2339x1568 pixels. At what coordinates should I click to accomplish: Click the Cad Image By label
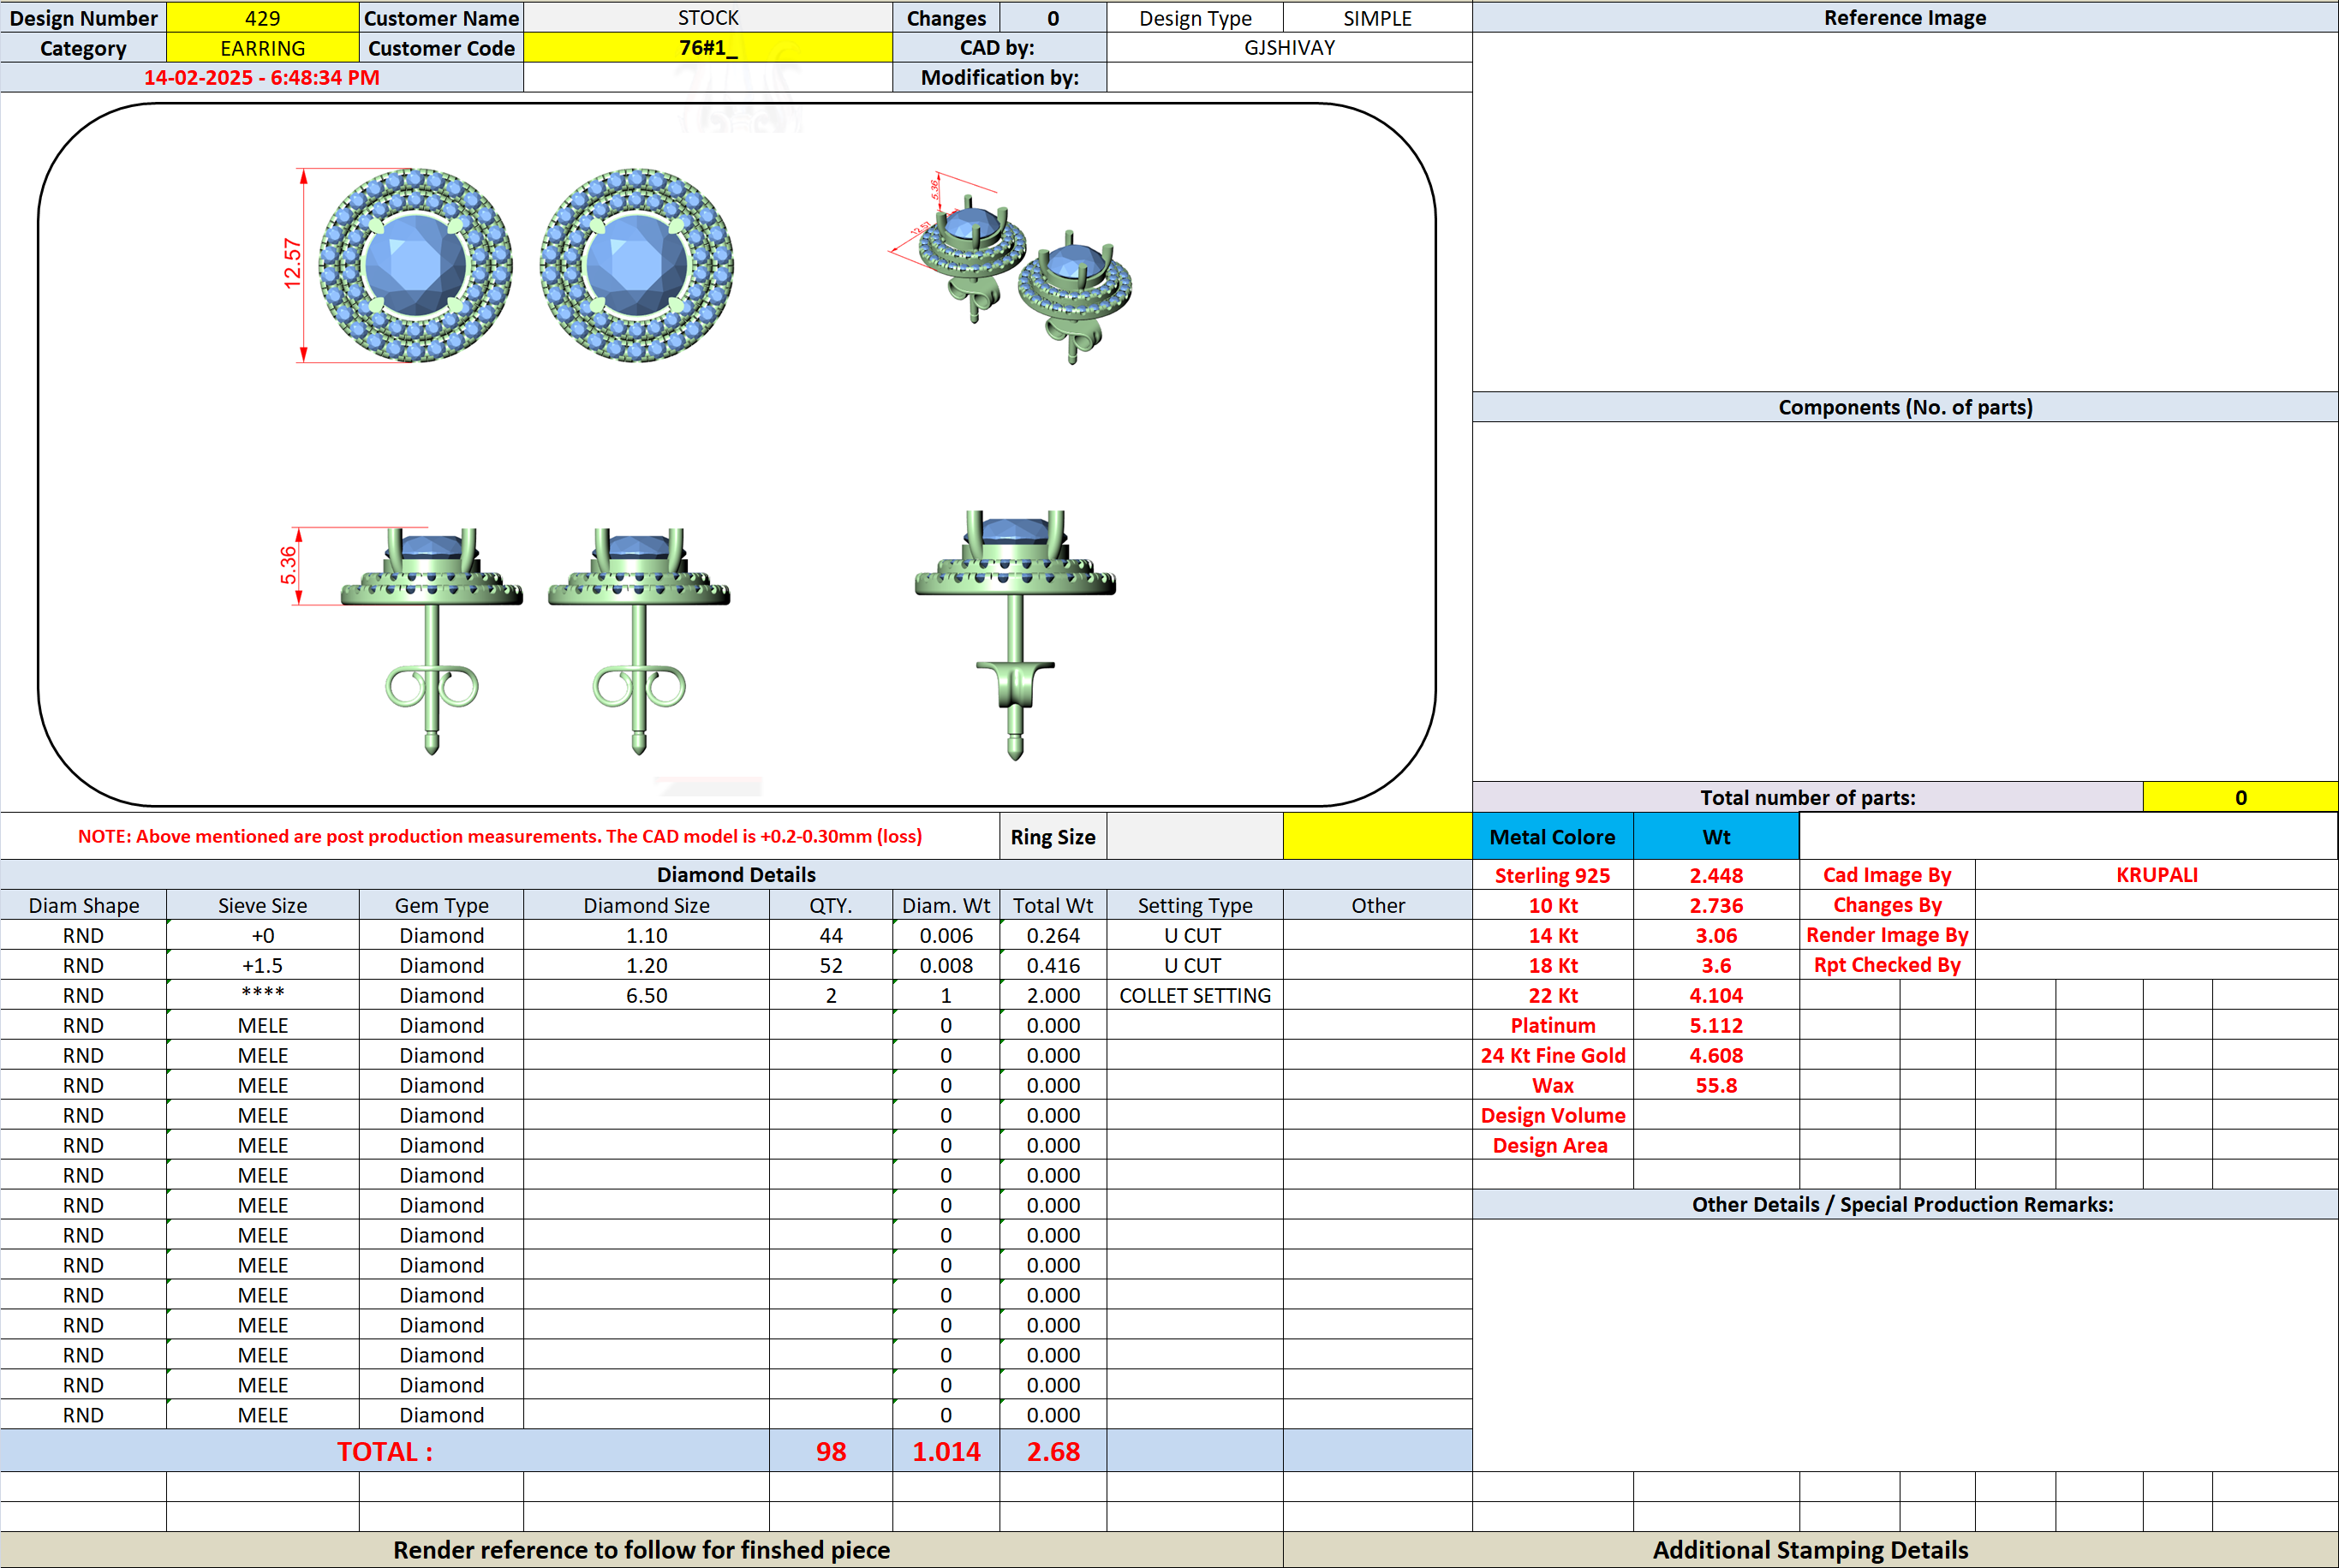click(1887, 875)
